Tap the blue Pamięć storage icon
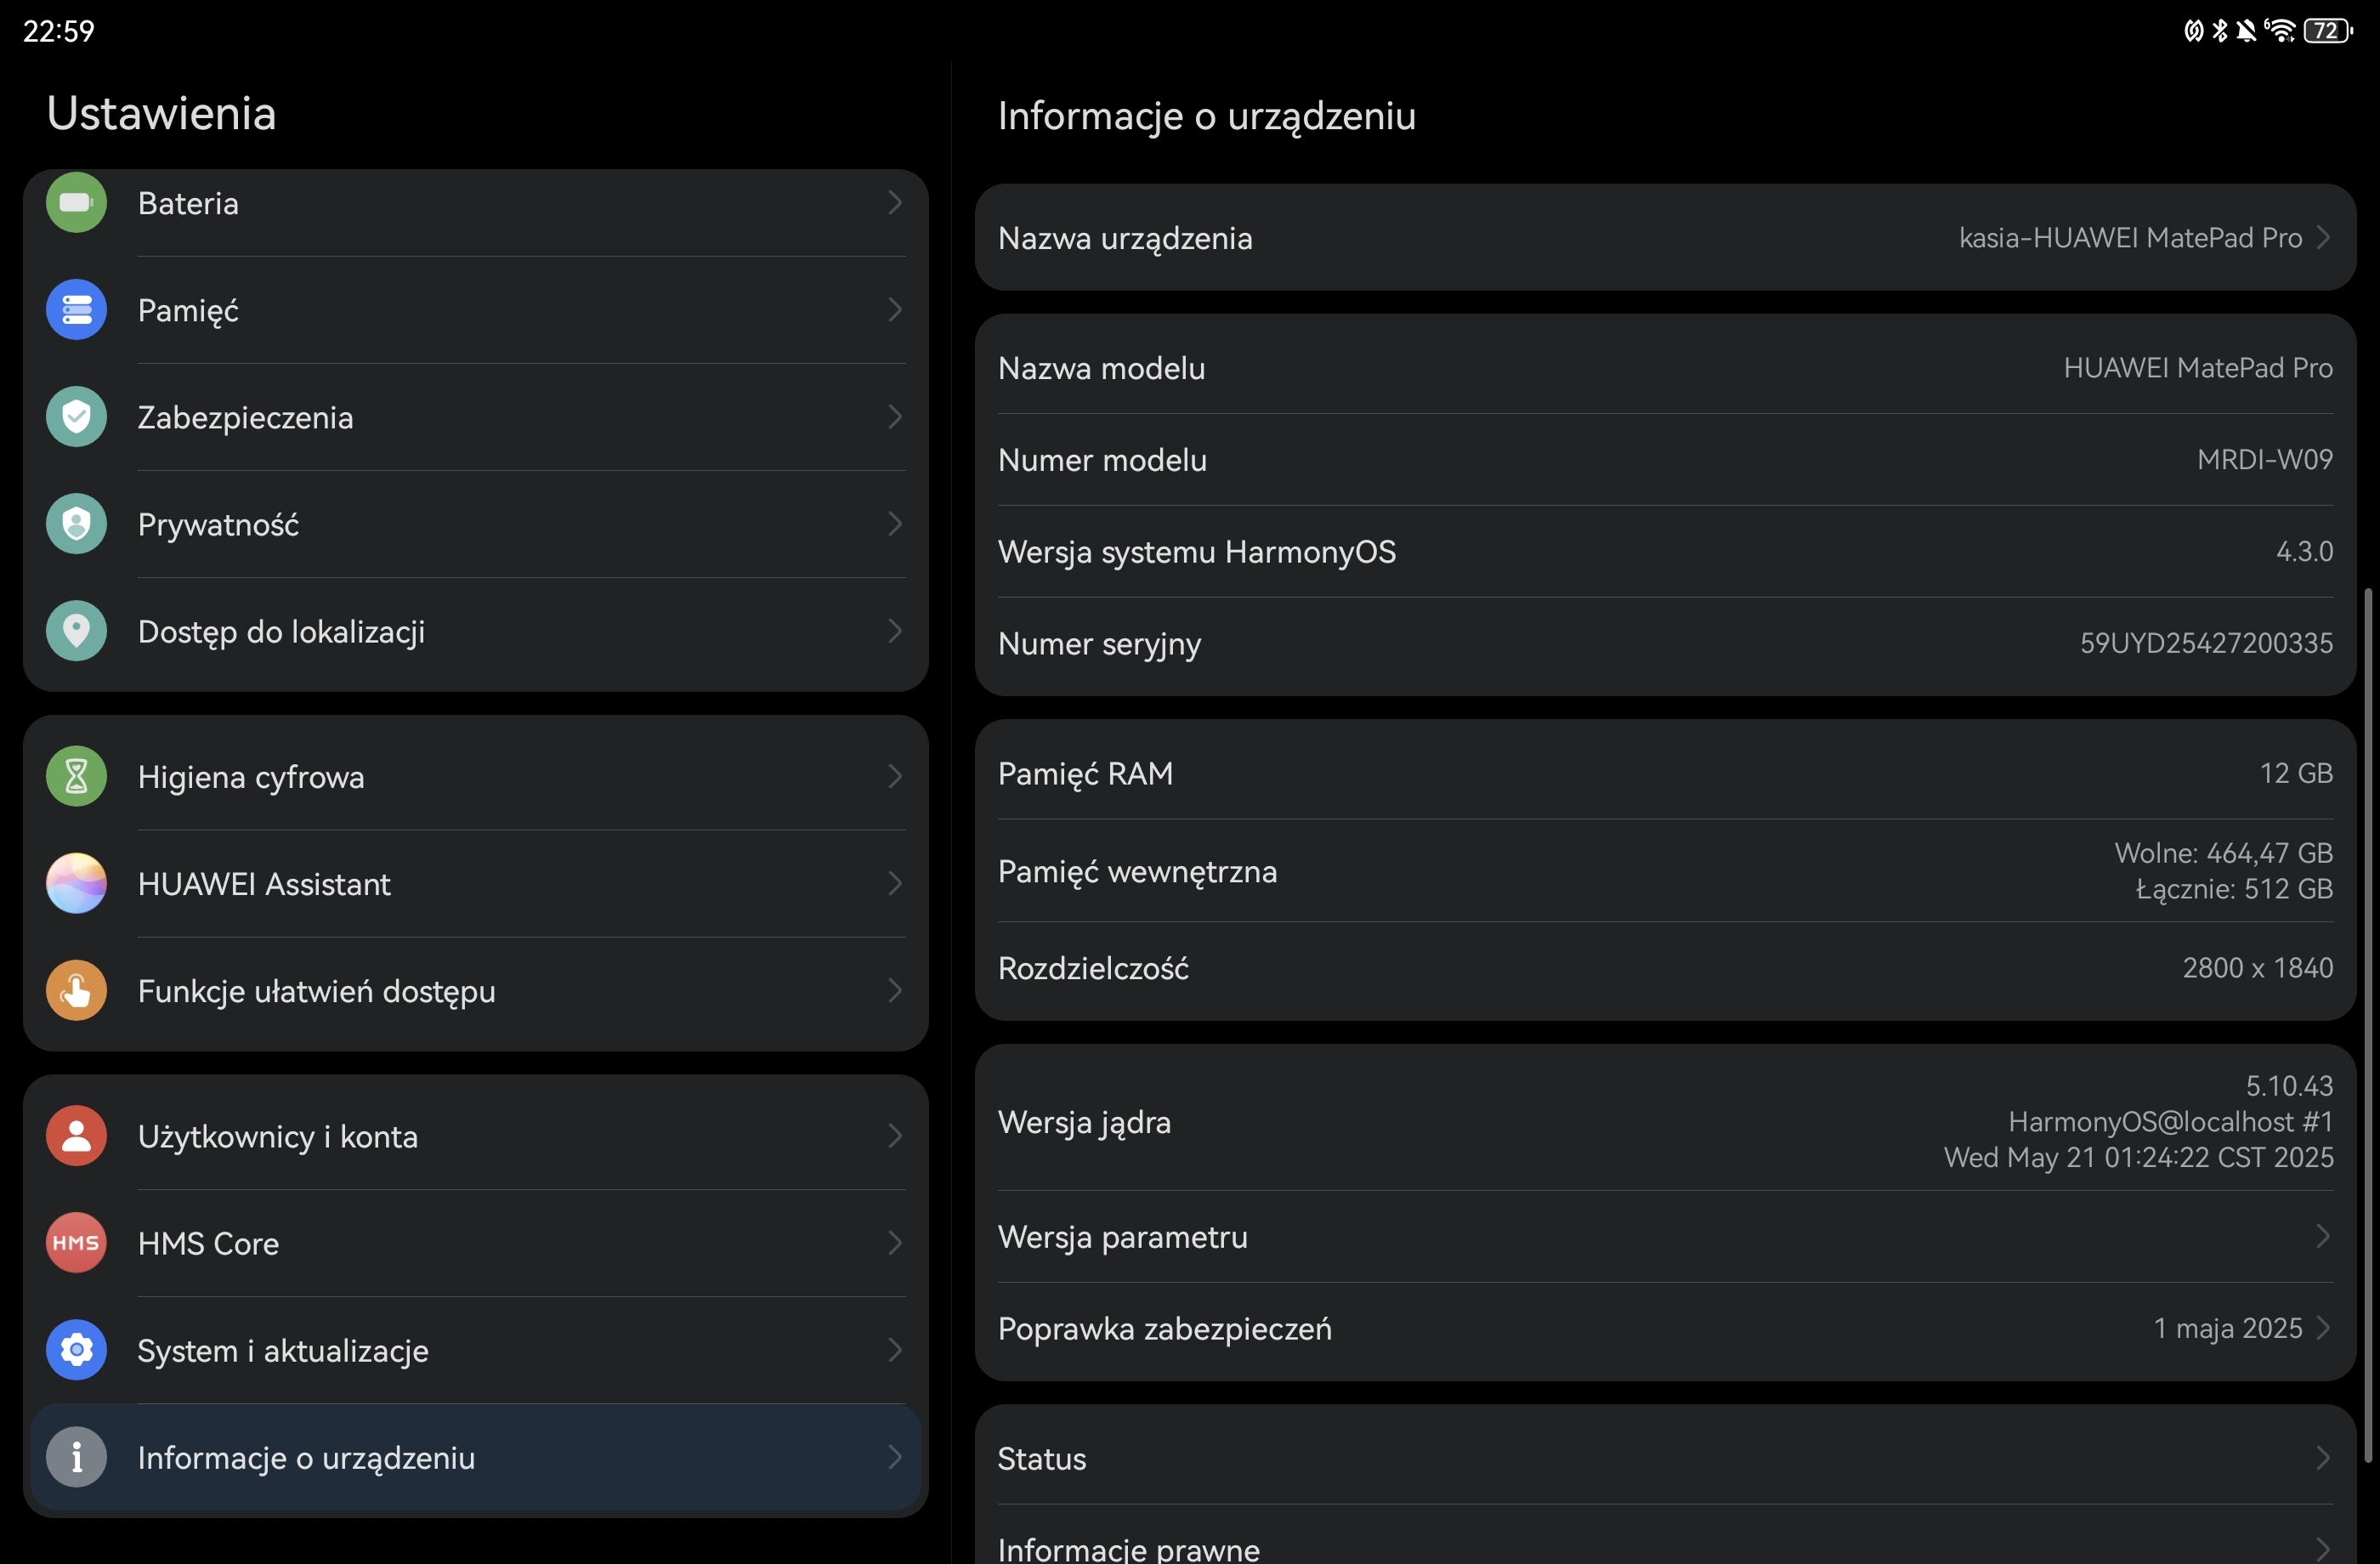 tap(76, 310)
